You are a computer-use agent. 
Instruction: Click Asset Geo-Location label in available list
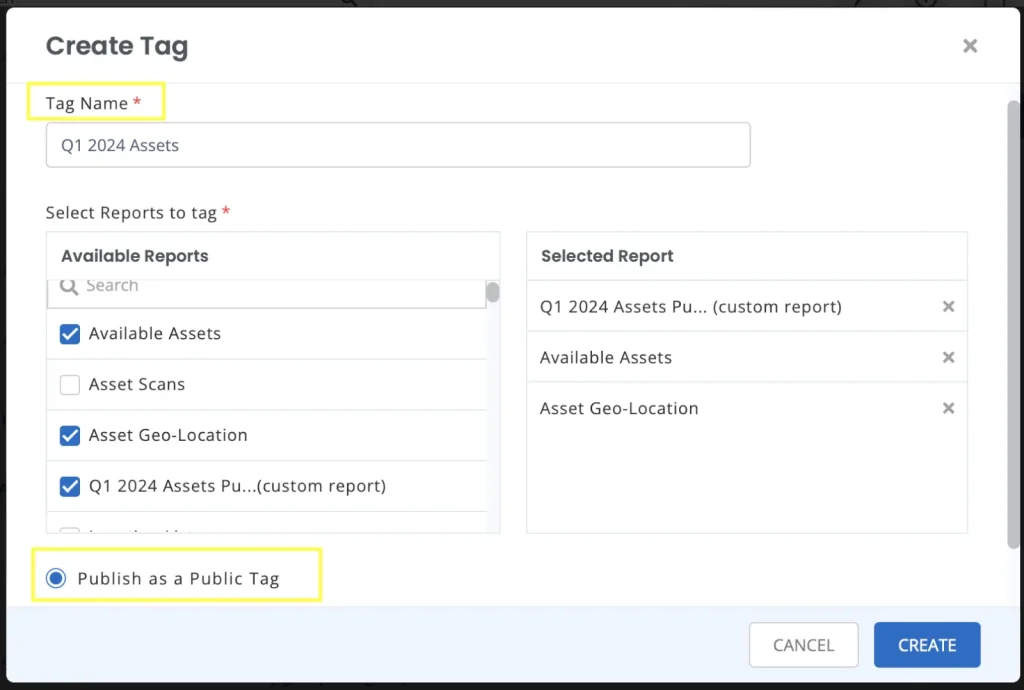(168, 435)
